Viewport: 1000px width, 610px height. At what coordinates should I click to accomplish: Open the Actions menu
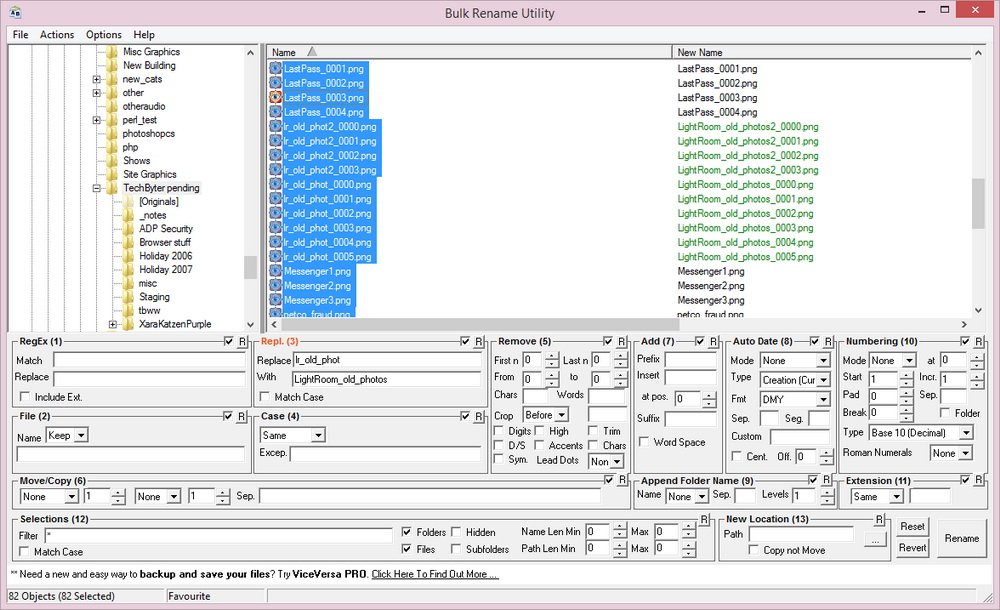[57, 34]
